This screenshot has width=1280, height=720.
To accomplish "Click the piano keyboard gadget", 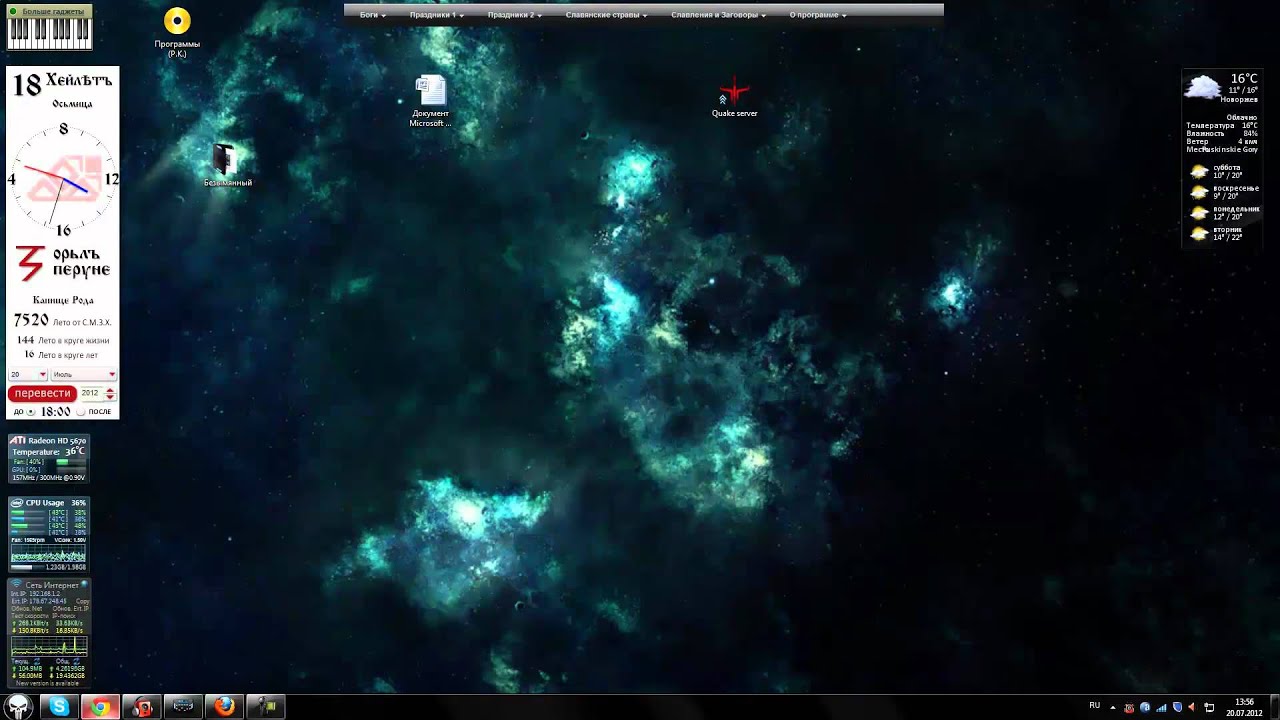I will tap(49, 33).
